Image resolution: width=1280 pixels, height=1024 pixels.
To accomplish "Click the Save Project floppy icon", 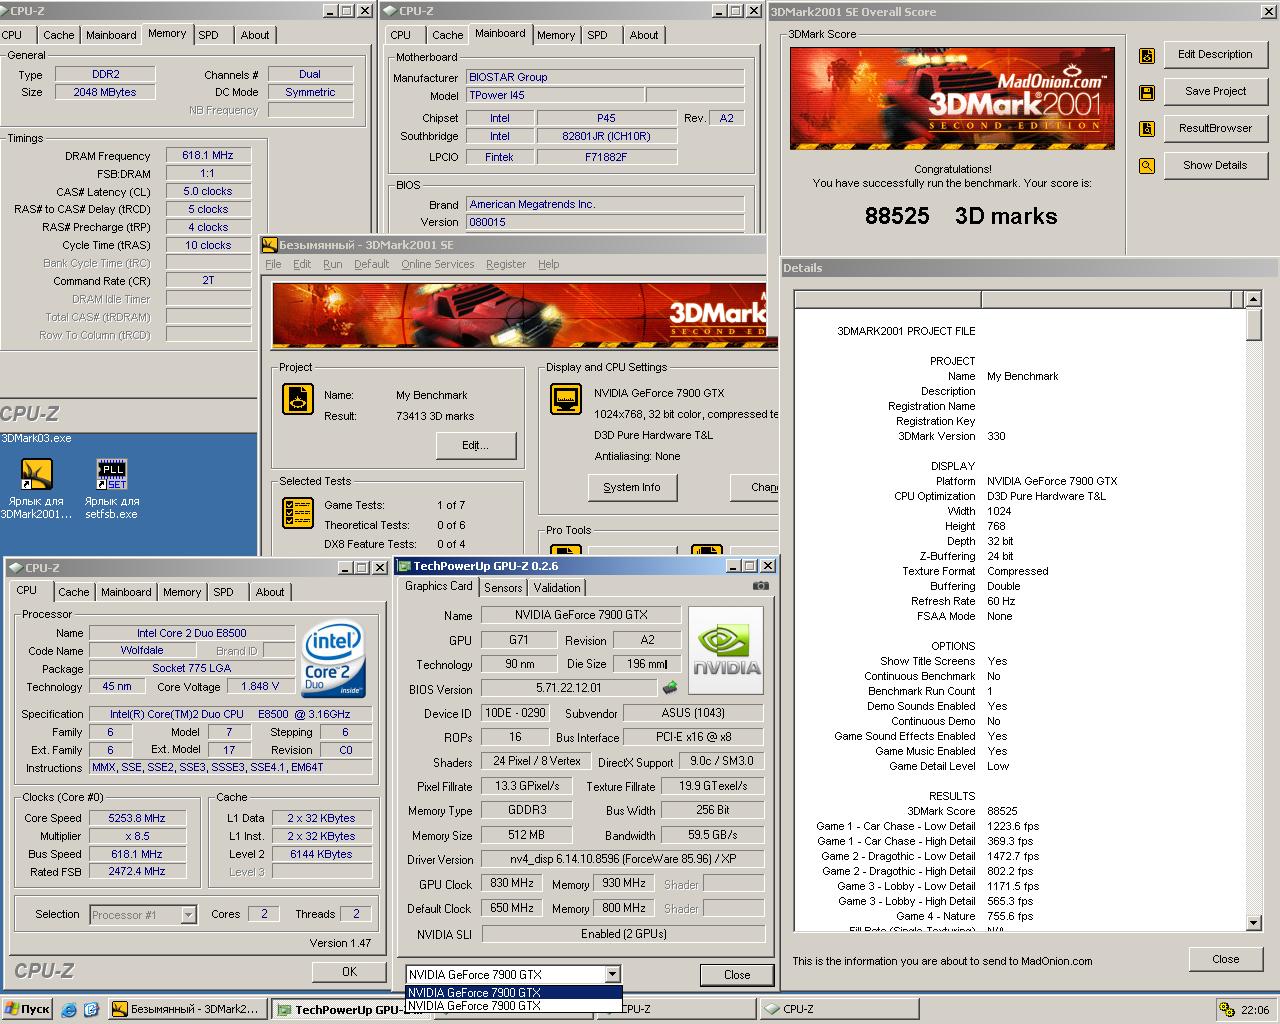I will (1147, 93).
